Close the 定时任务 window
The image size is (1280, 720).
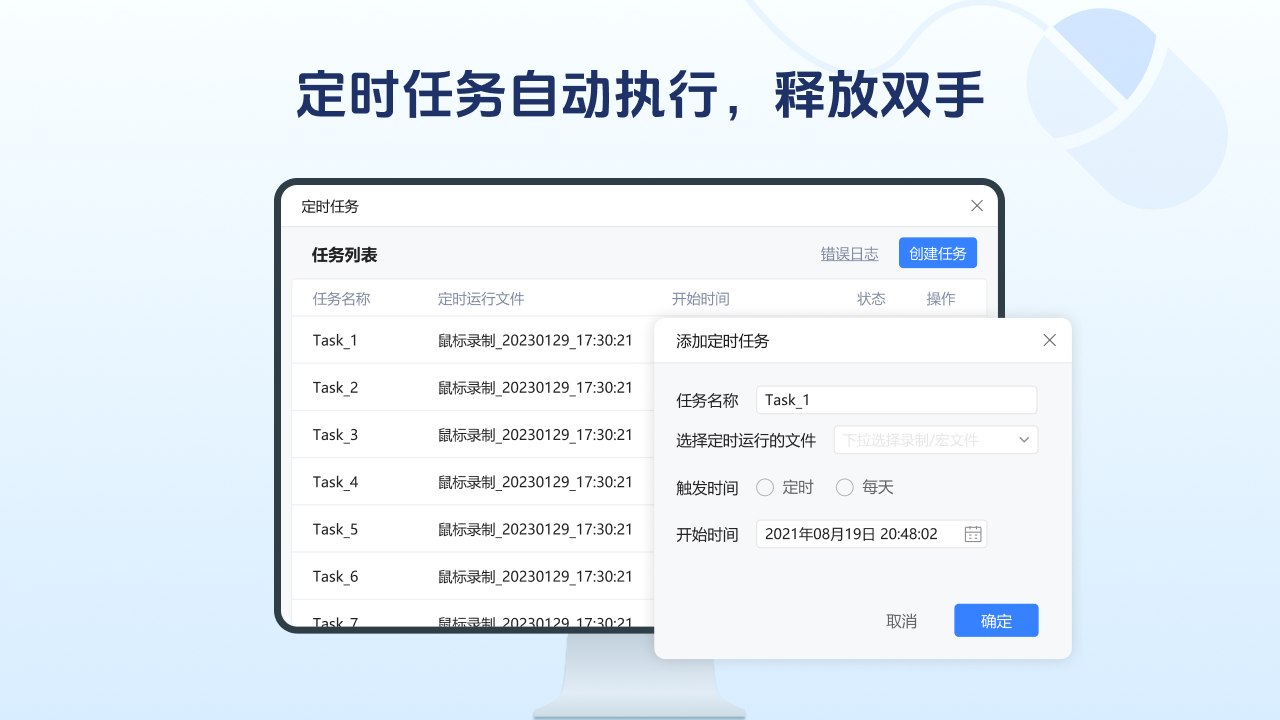click(977, 205)
